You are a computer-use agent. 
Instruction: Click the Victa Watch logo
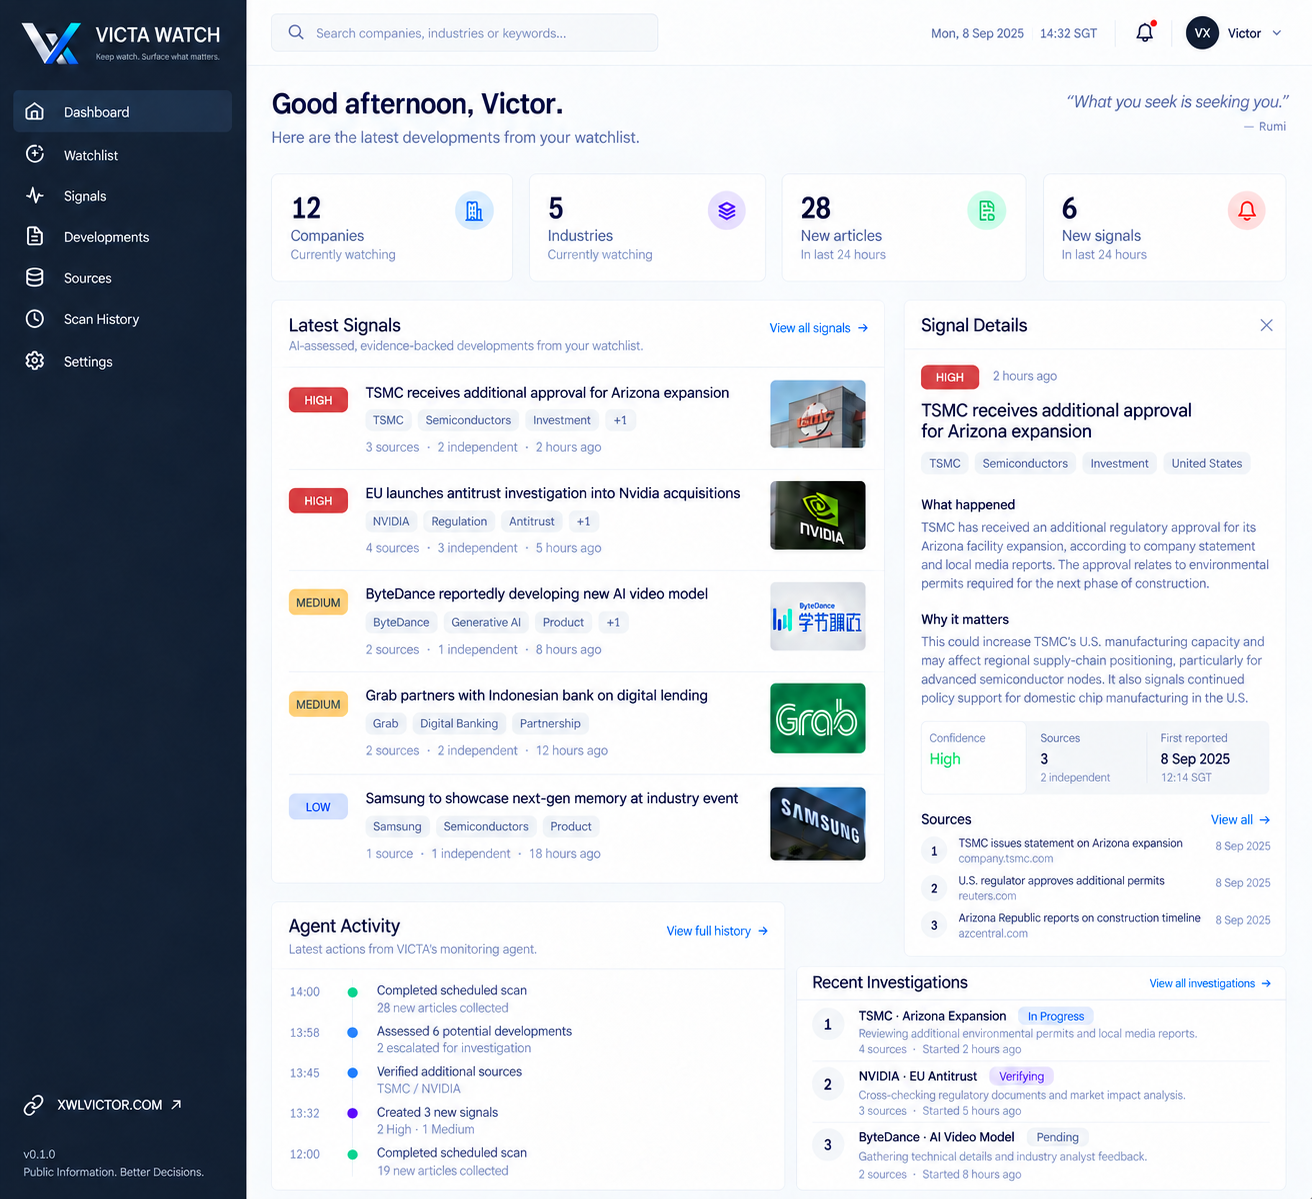52,43
